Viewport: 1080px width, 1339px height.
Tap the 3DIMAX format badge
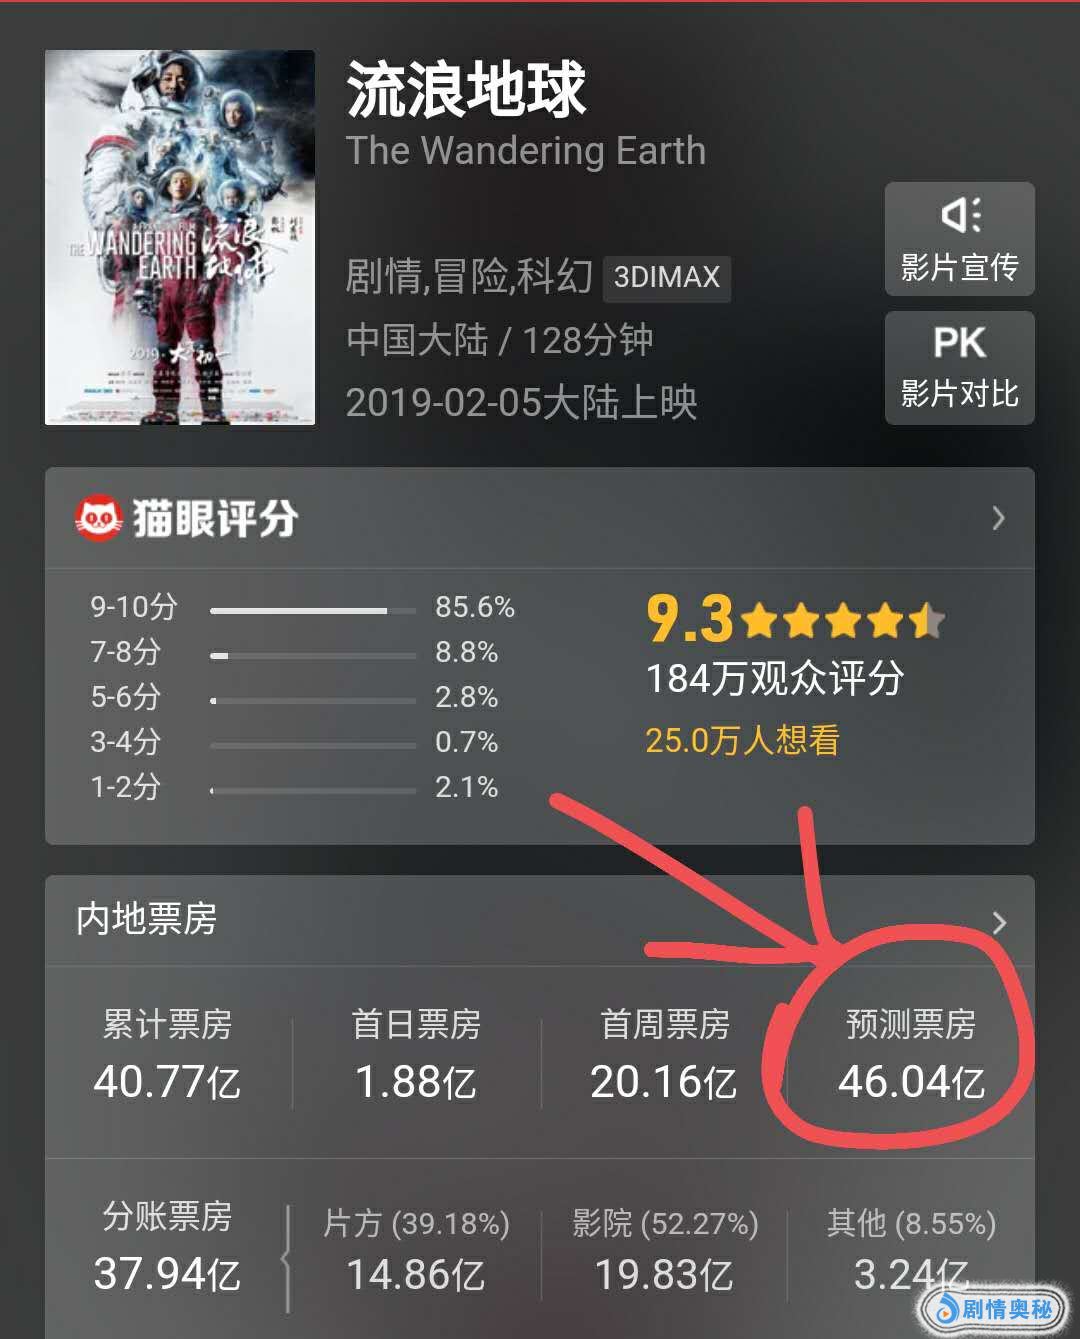[667, 277]
